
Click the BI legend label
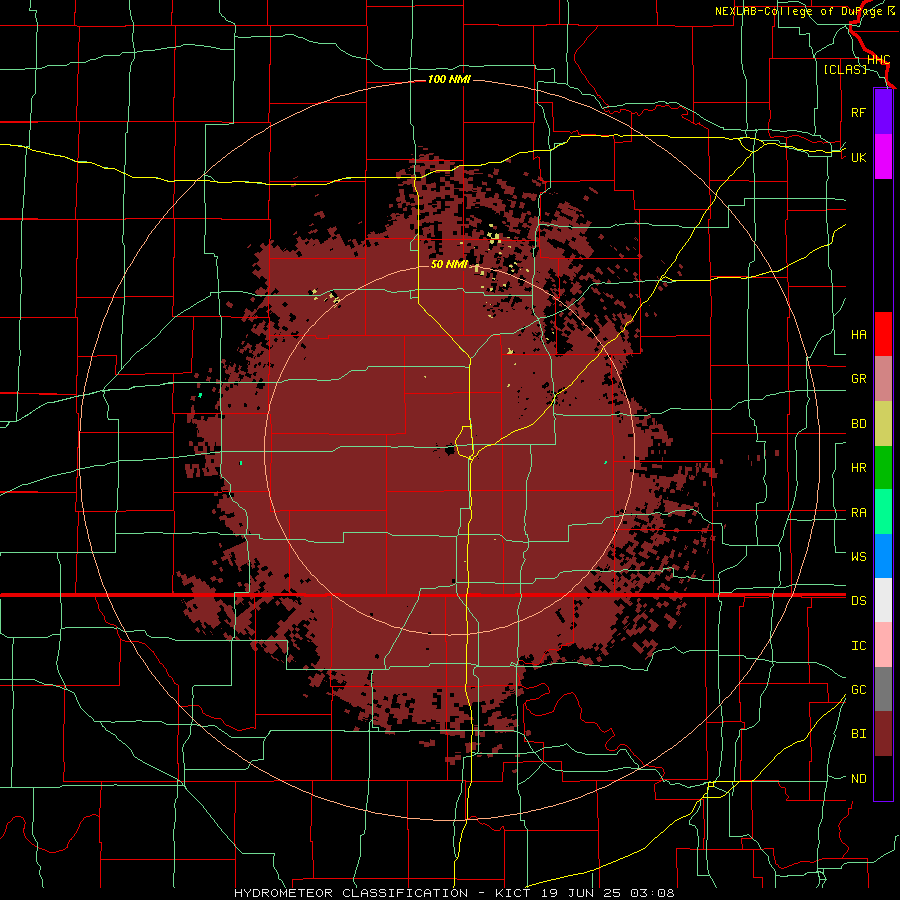858,734
